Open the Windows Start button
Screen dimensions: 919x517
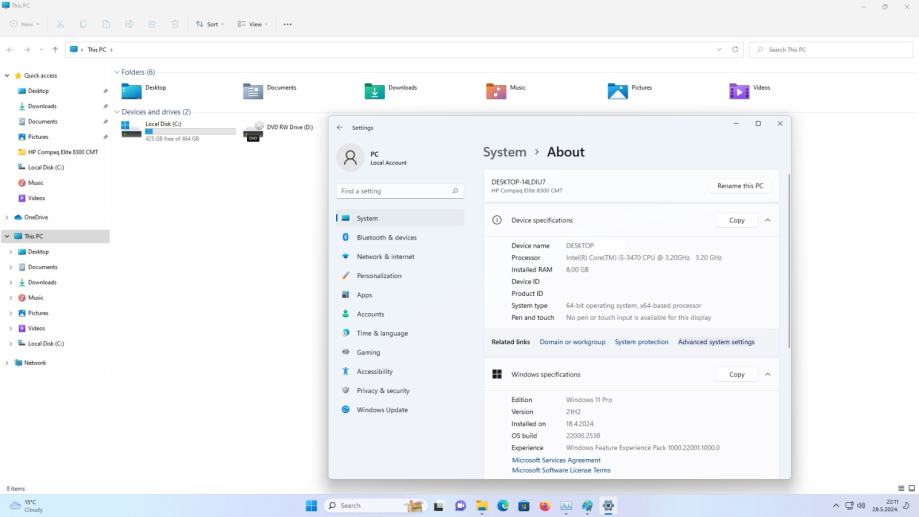pos(311,506)
